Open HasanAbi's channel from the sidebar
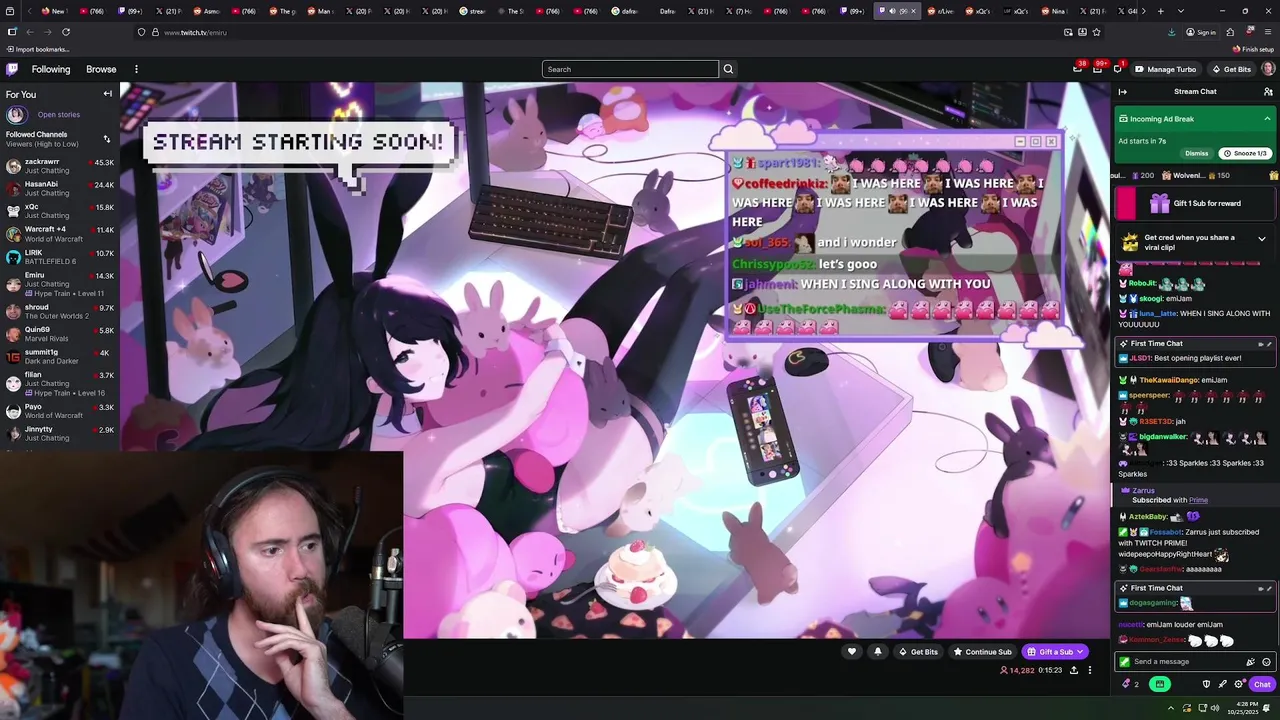Image resolution: width=1280 pixels, height=720 pixels. [x=60, y=188]
